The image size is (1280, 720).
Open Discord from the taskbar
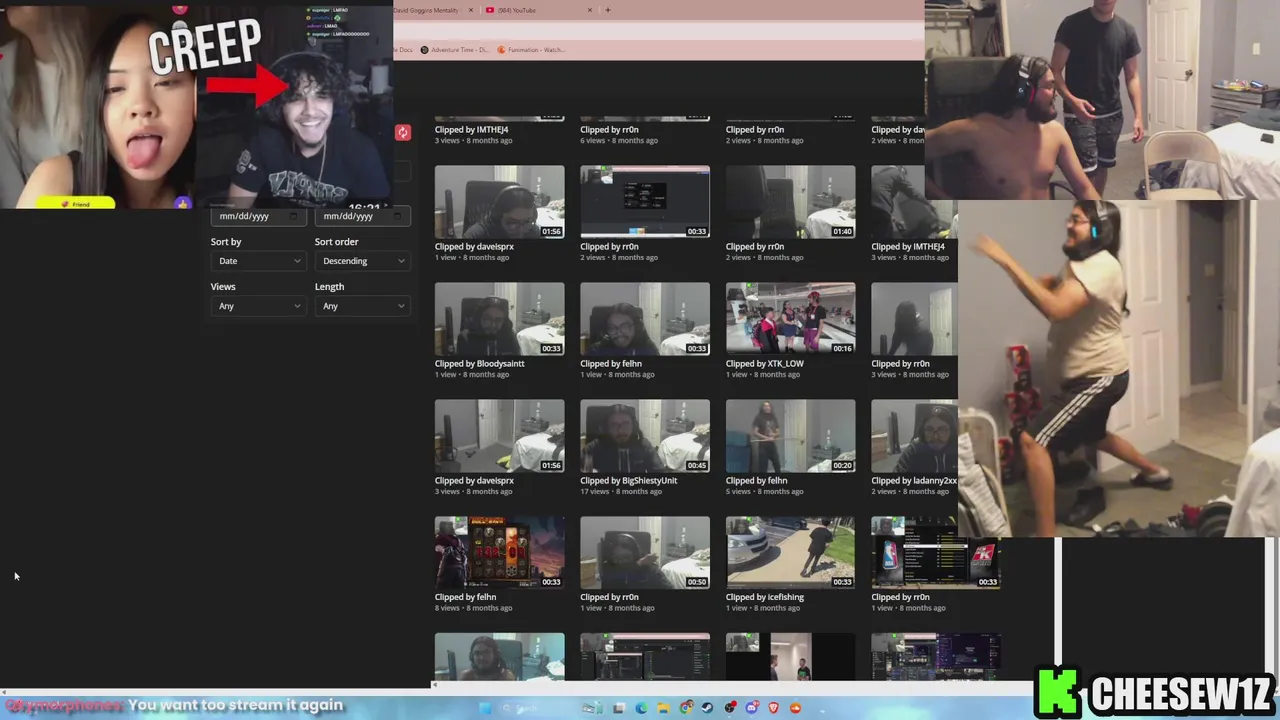752,708
